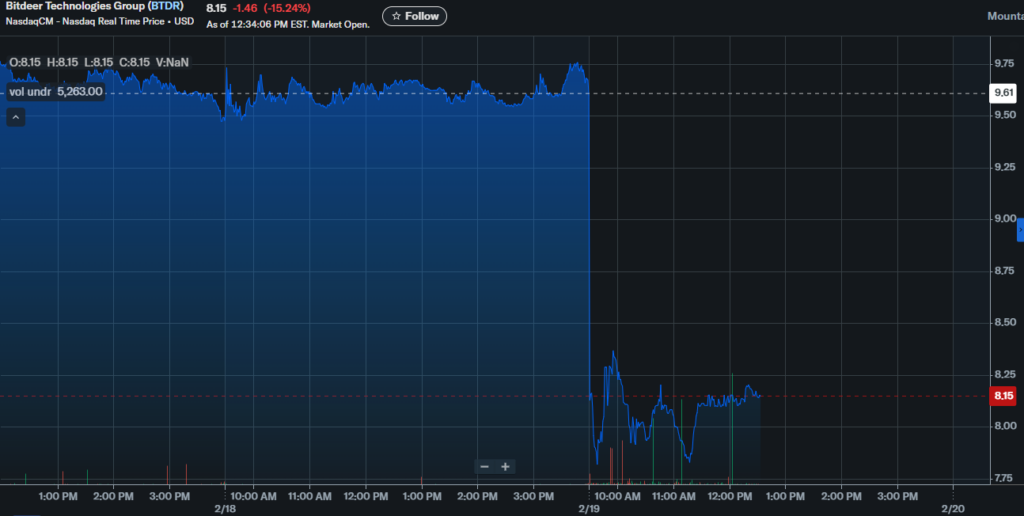
Task: Click the Bitdeer Technologies Group title
Action: click(75, 7)
